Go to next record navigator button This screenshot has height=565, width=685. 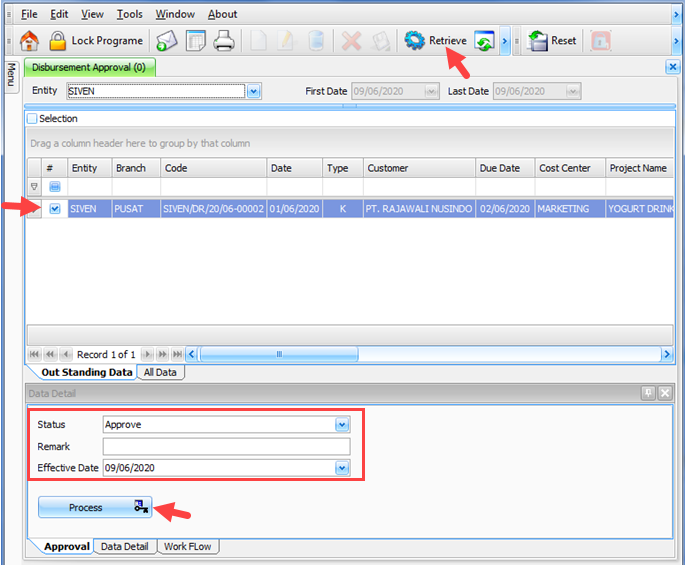pyautogui.click(x=147, y=354)
